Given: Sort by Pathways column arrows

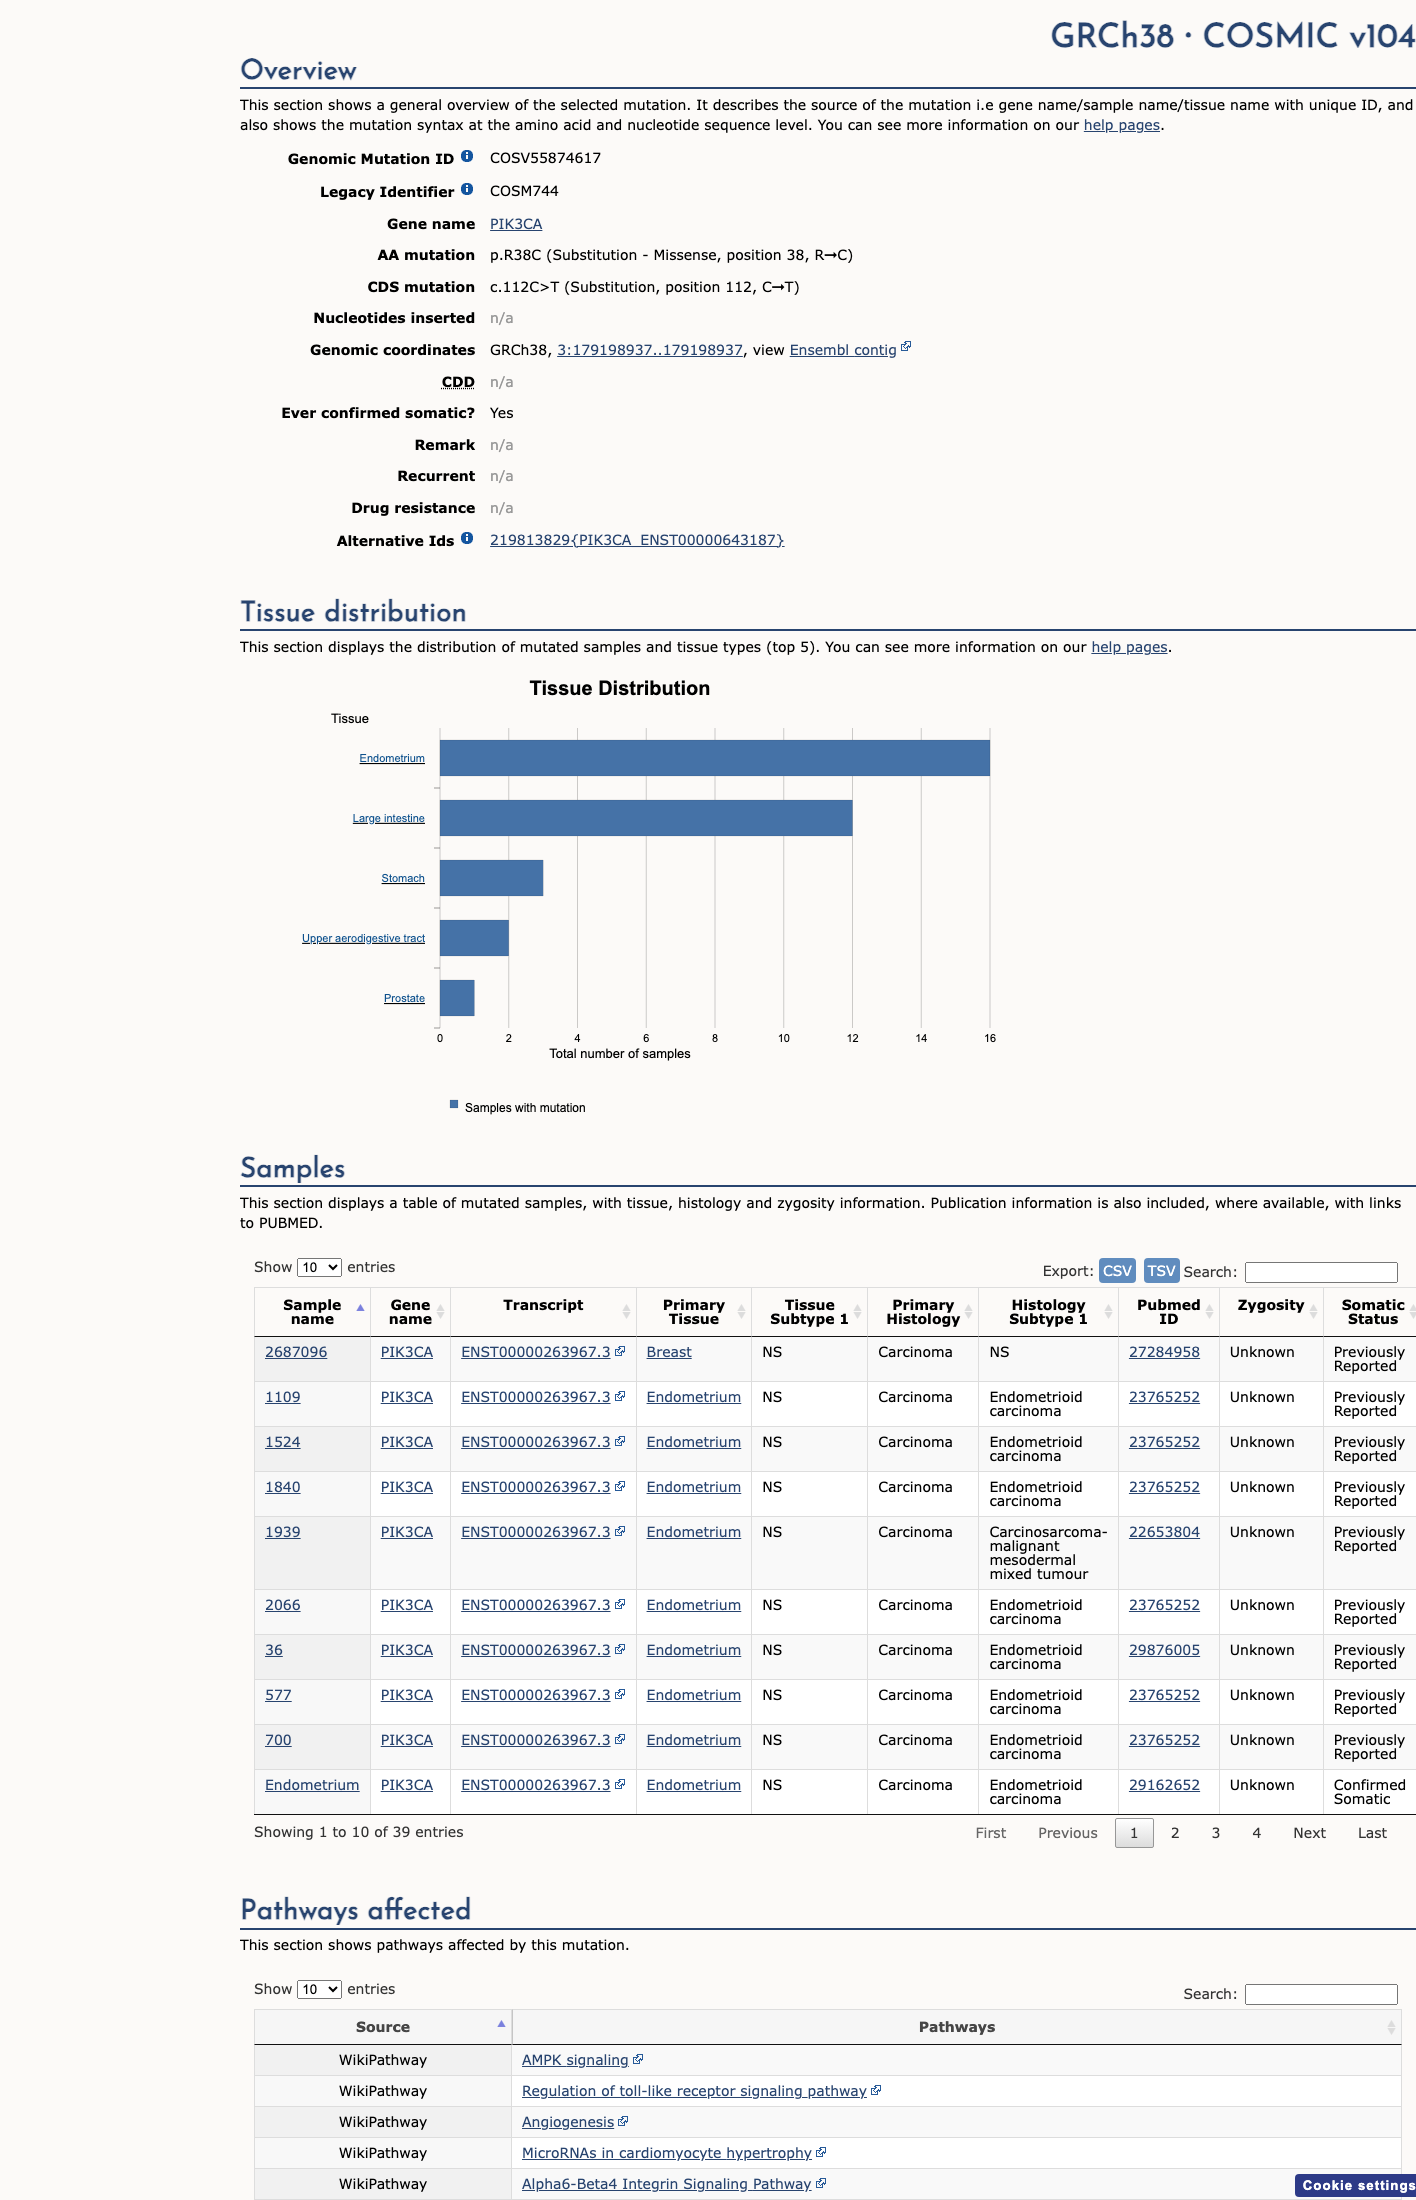Looking at the screenshot, I should (x=1391, y=2027).
